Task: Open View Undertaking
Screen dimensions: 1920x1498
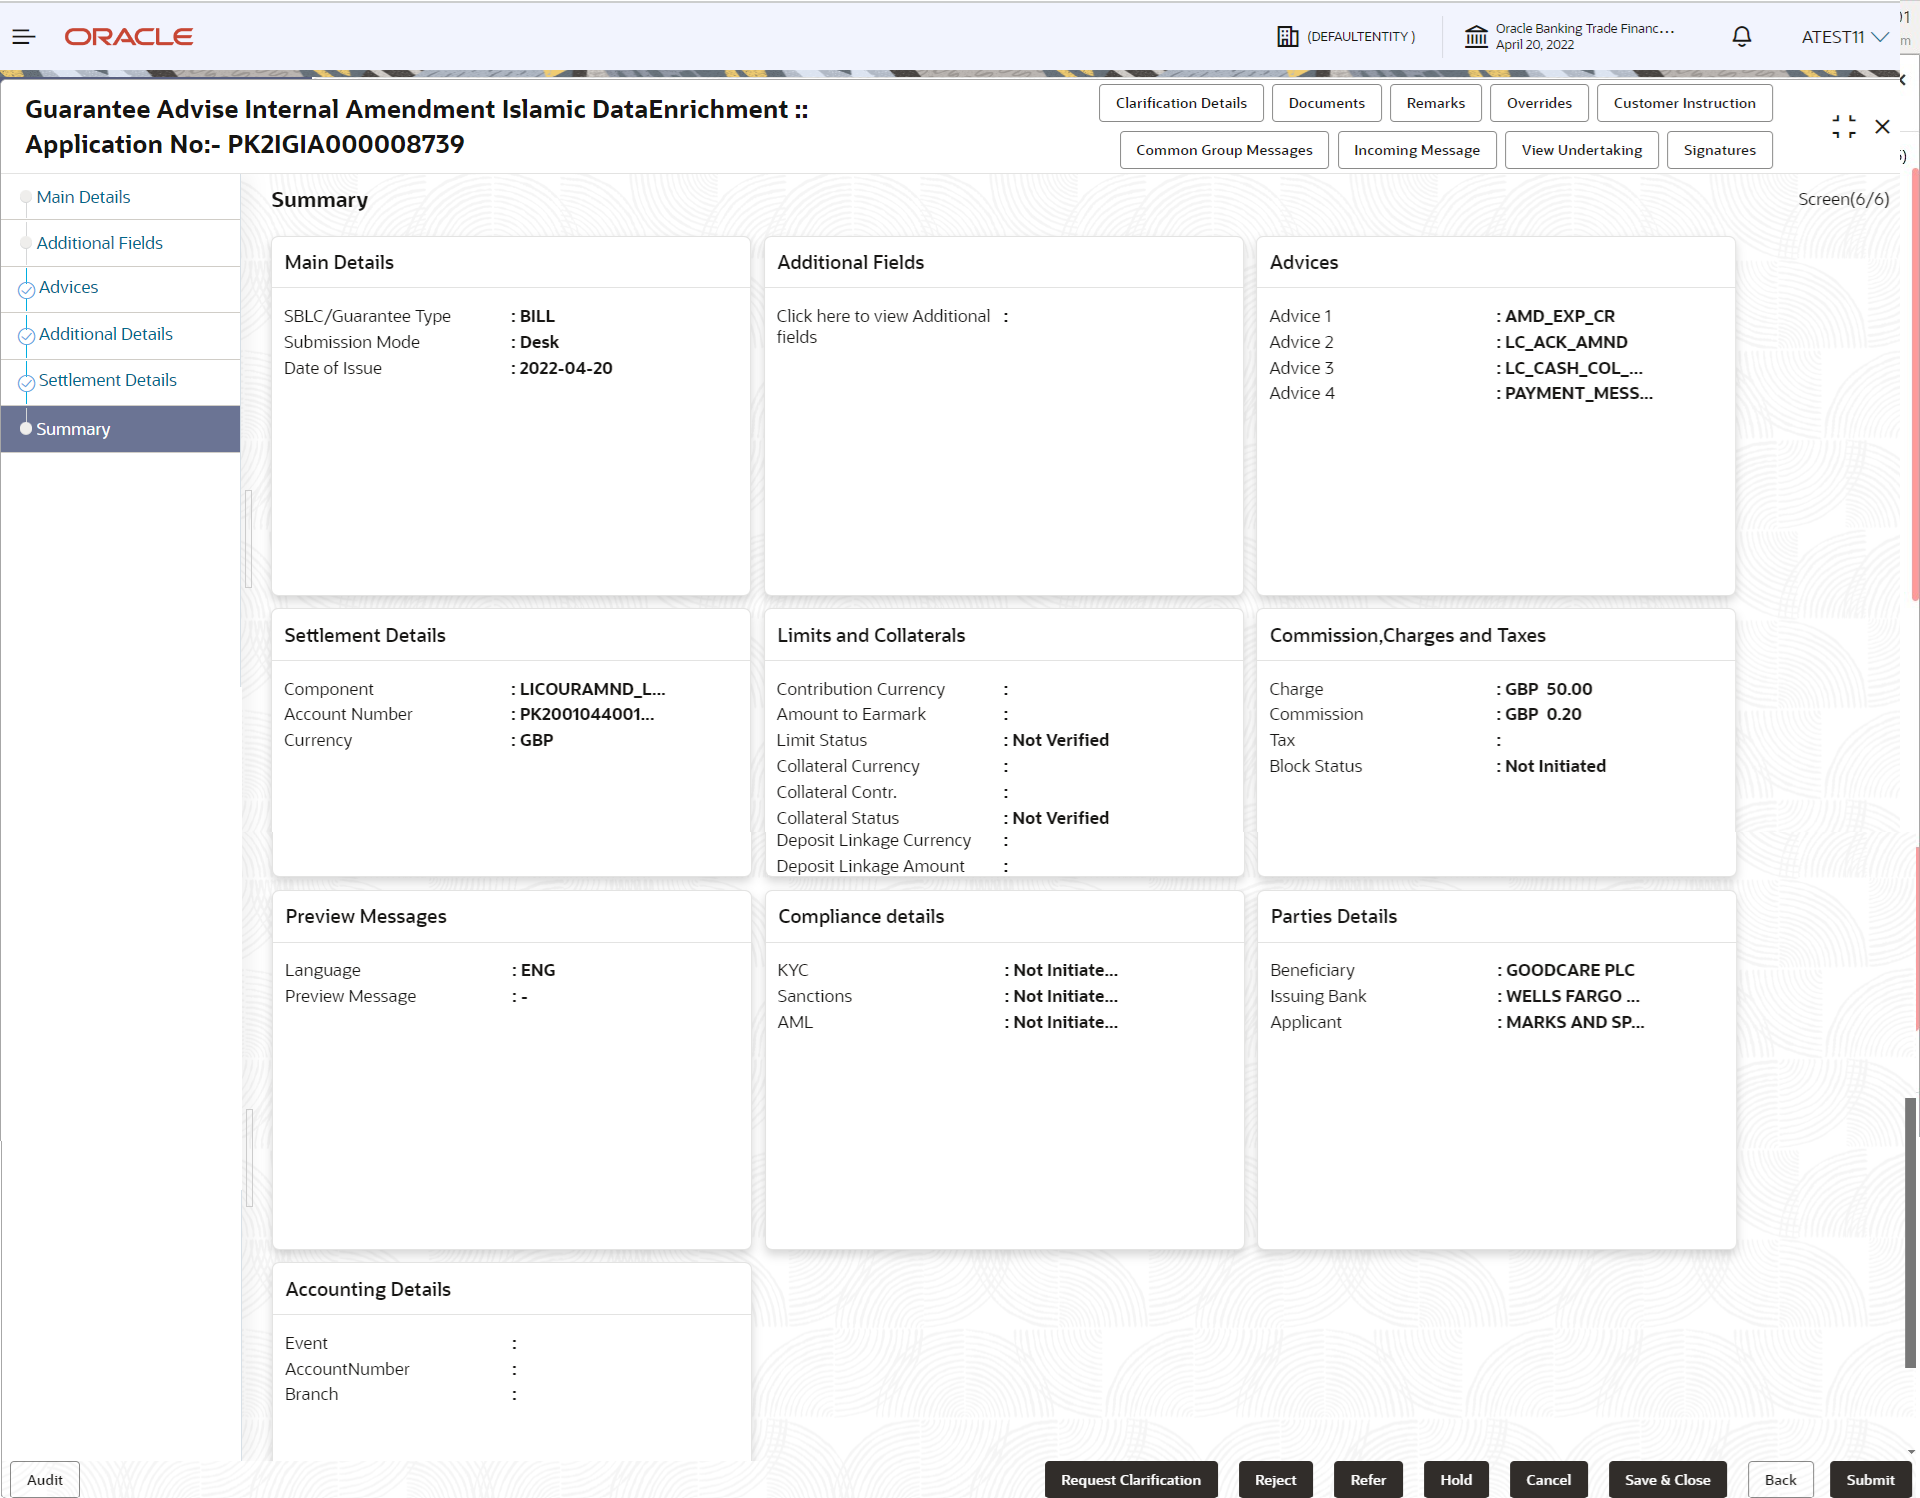Action: [1581, 150]
